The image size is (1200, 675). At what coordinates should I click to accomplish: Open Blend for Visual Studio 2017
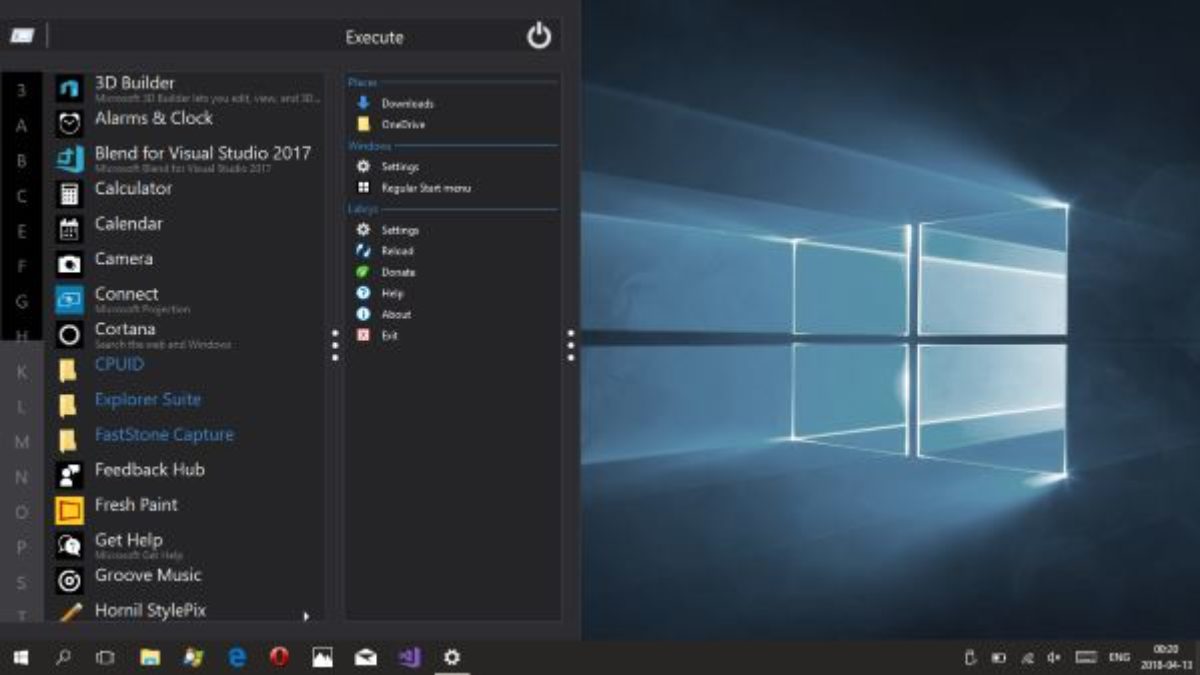click(x=202, y=154)
